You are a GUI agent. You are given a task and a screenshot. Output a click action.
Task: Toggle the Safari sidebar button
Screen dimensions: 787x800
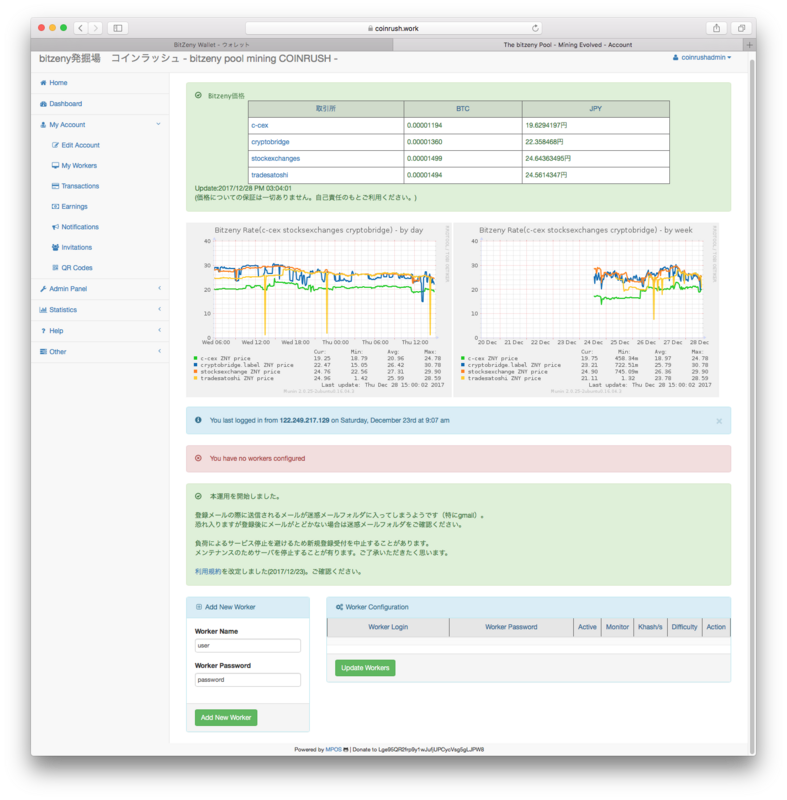click(x=118, y=28)
